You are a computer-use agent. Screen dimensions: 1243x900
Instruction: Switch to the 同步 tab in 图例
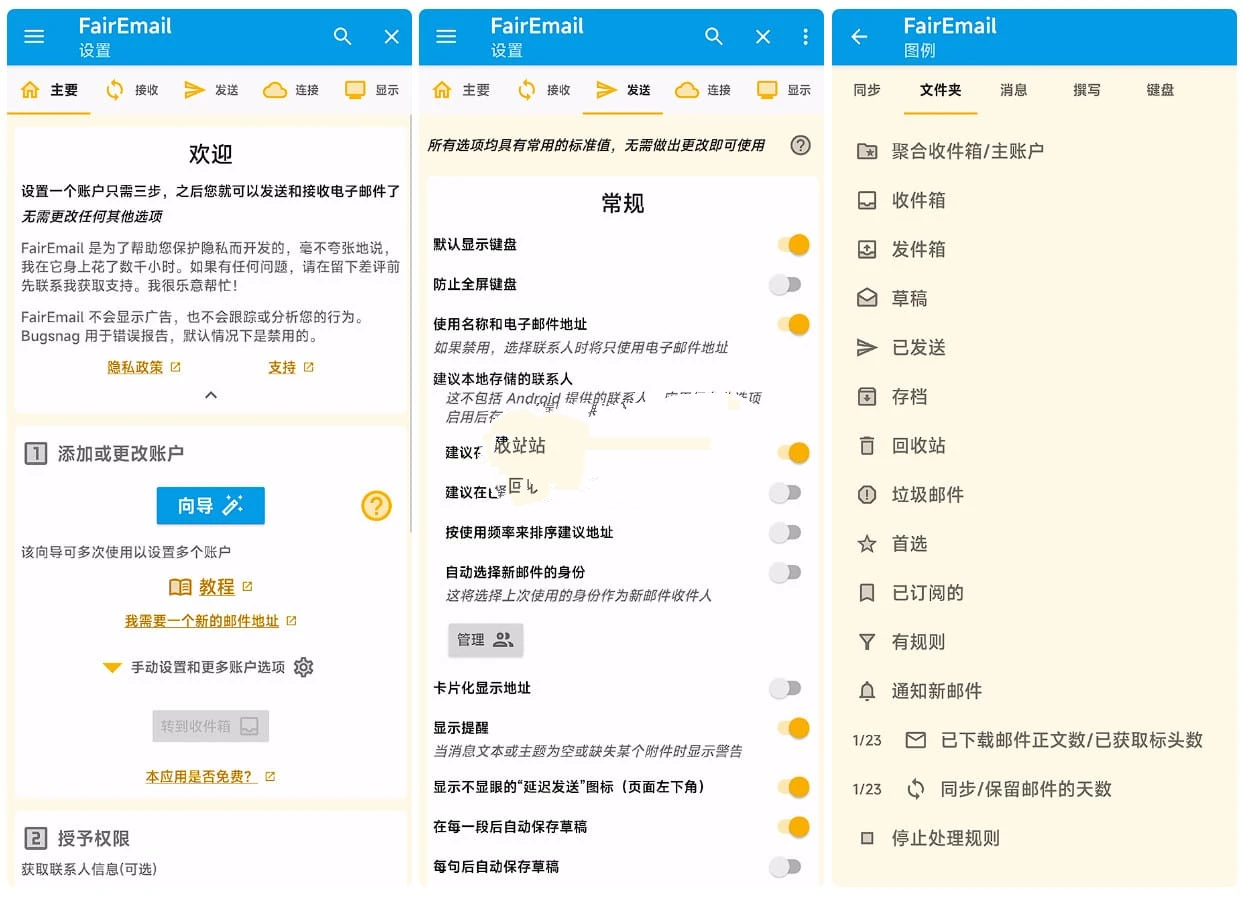click(867, 90)
